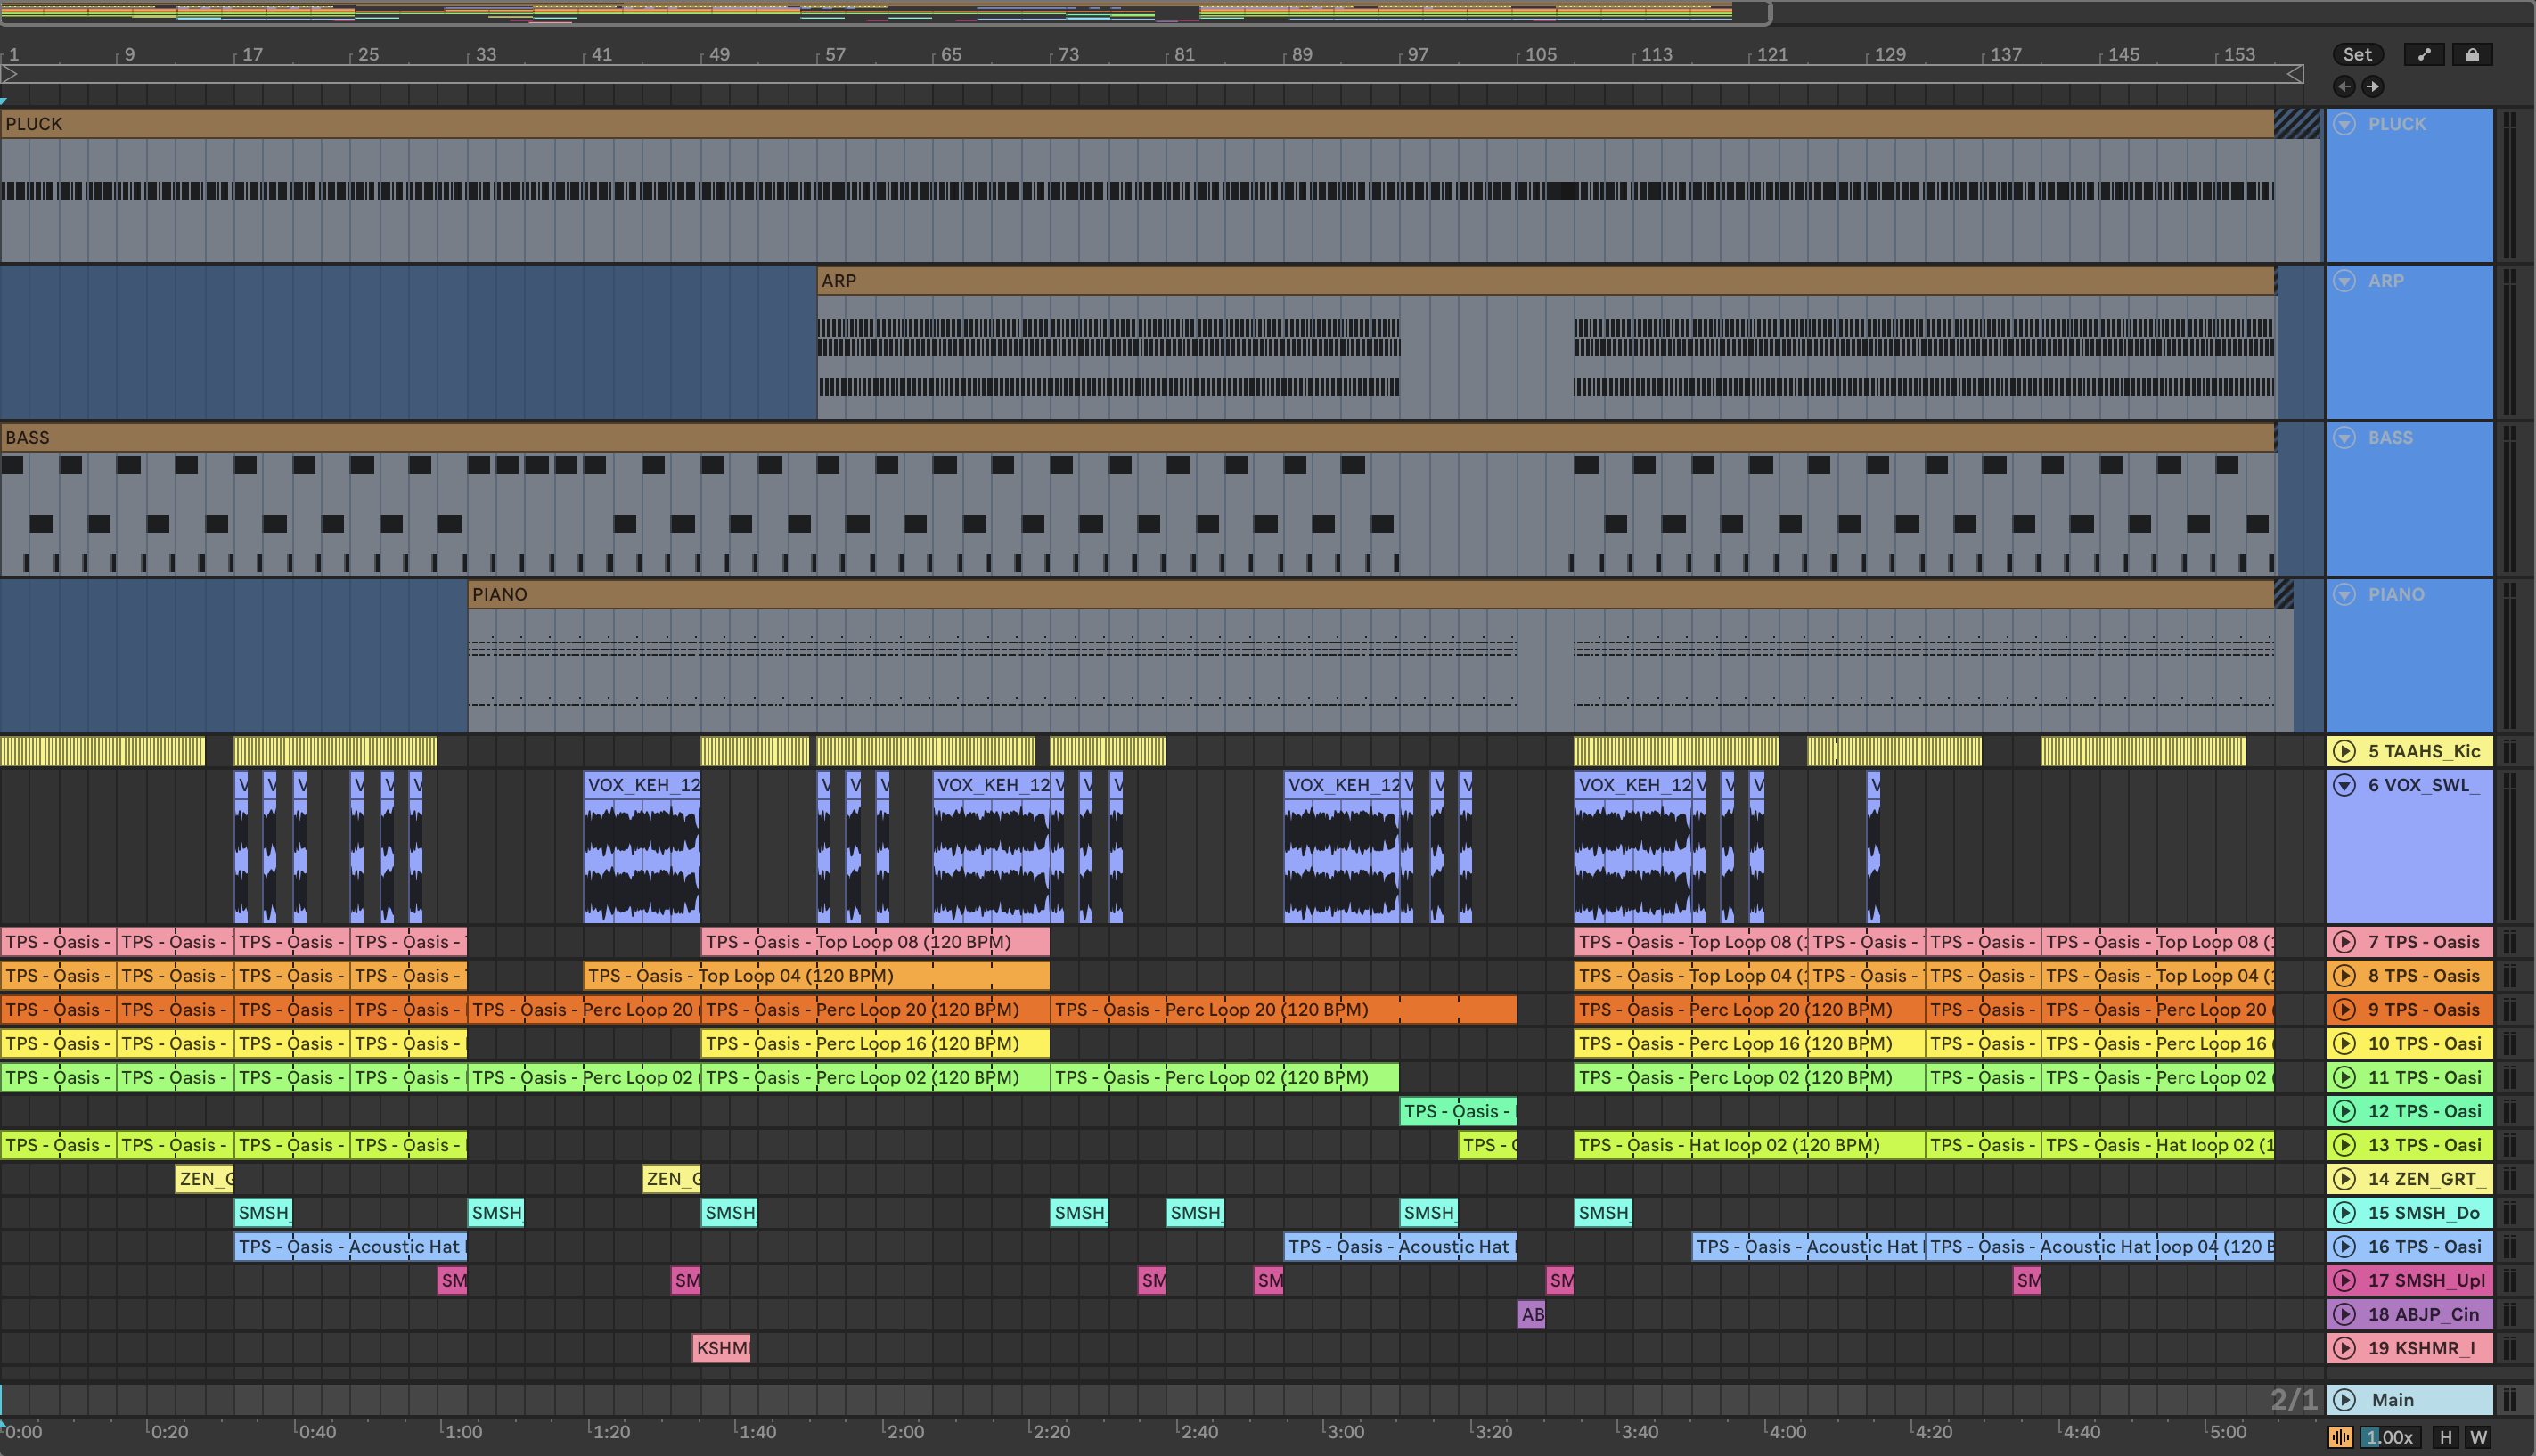Click the H optimize height button

(x=2446, y=1437)
